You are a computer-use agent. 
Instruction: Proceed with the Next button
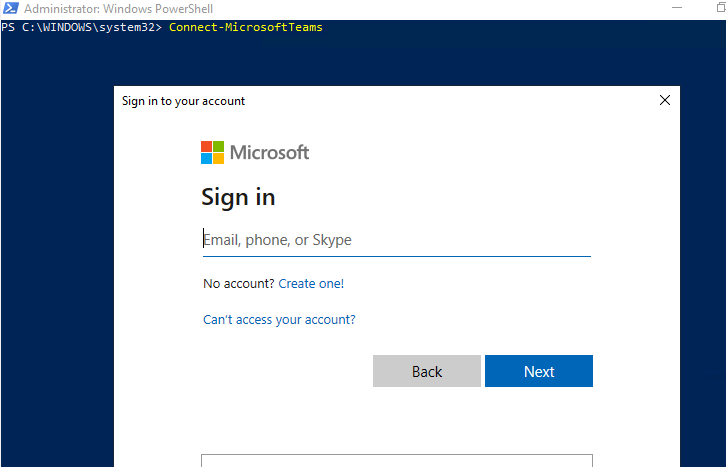[x=539, y=371]
